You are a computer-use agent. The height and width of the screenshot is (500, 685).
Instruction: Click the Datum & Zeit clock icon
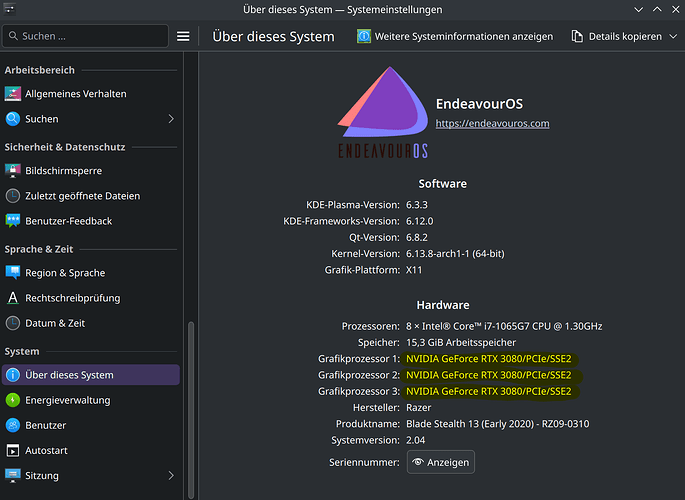pyautogui.click(x=13, y=323)
